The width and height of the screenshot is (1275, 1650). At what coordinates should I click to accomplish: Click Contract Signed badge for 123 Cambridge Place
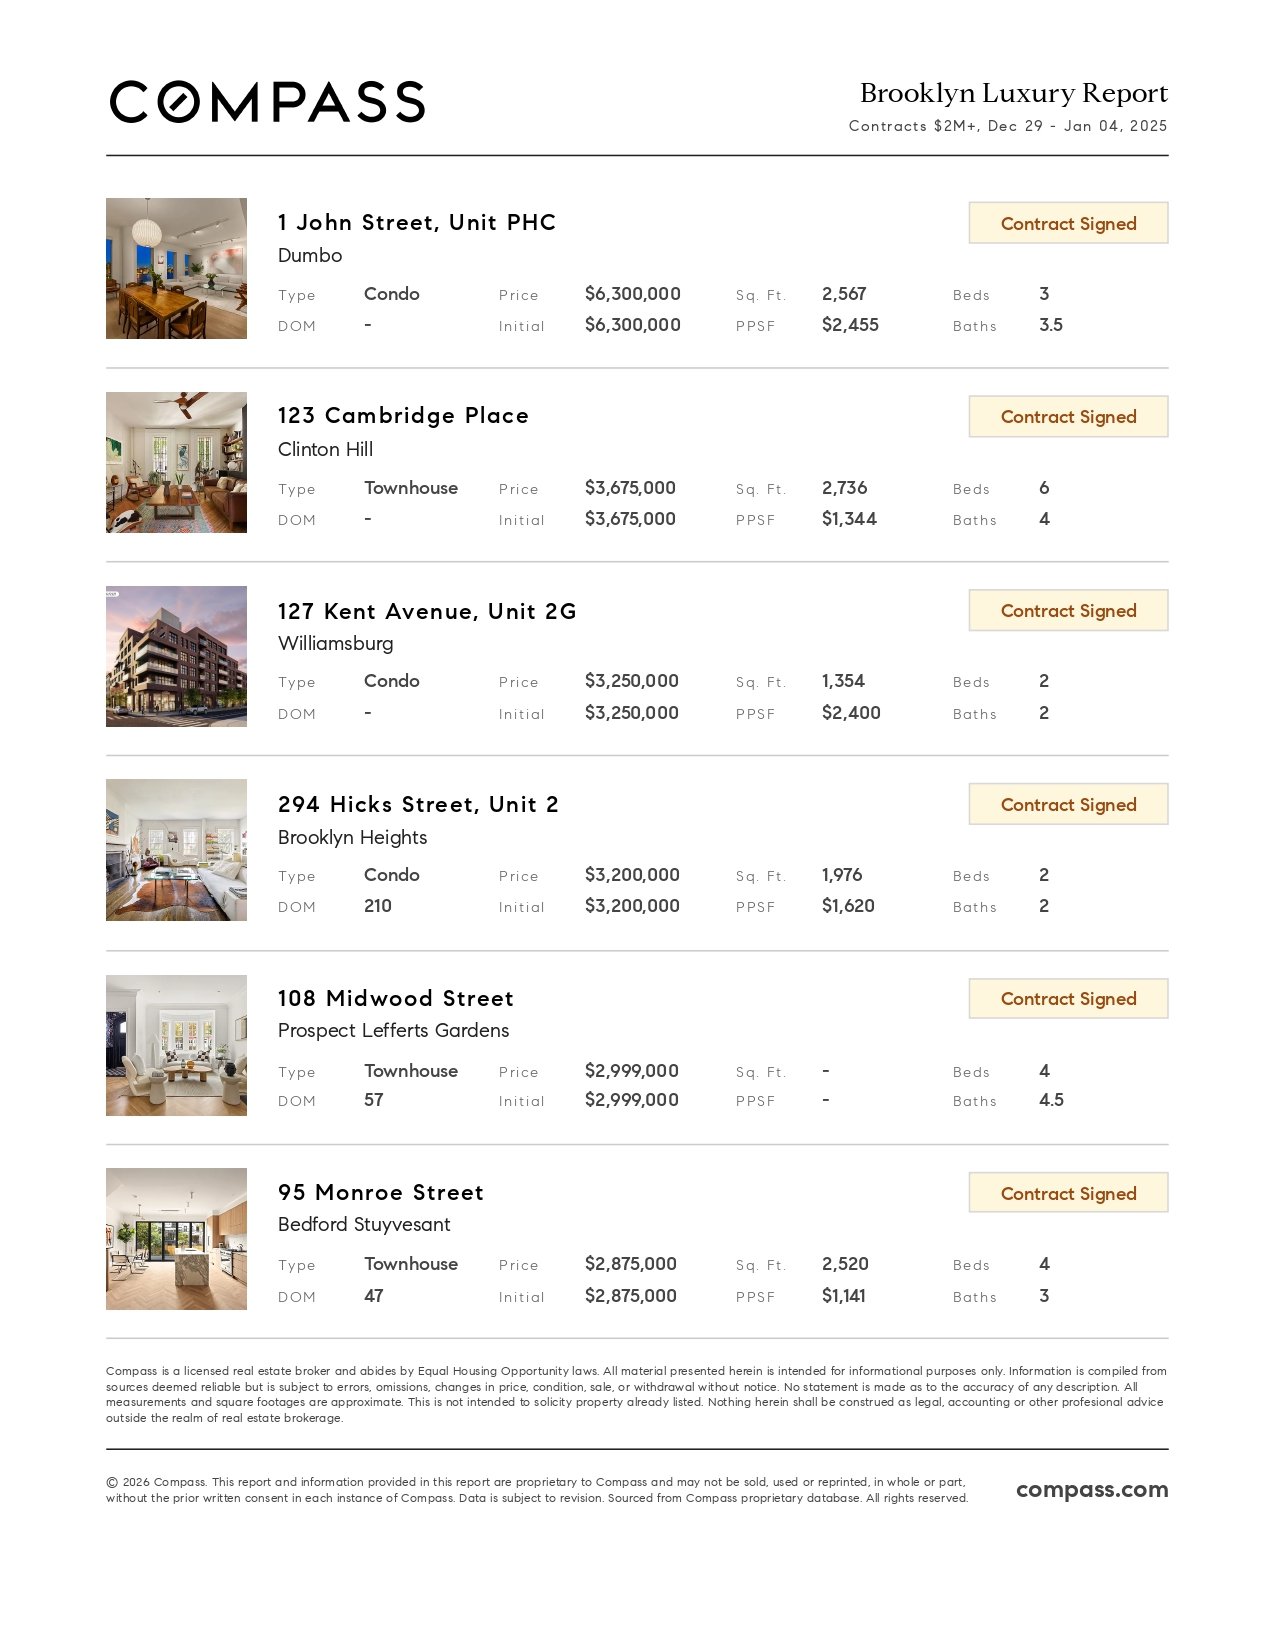point(1068,417)
